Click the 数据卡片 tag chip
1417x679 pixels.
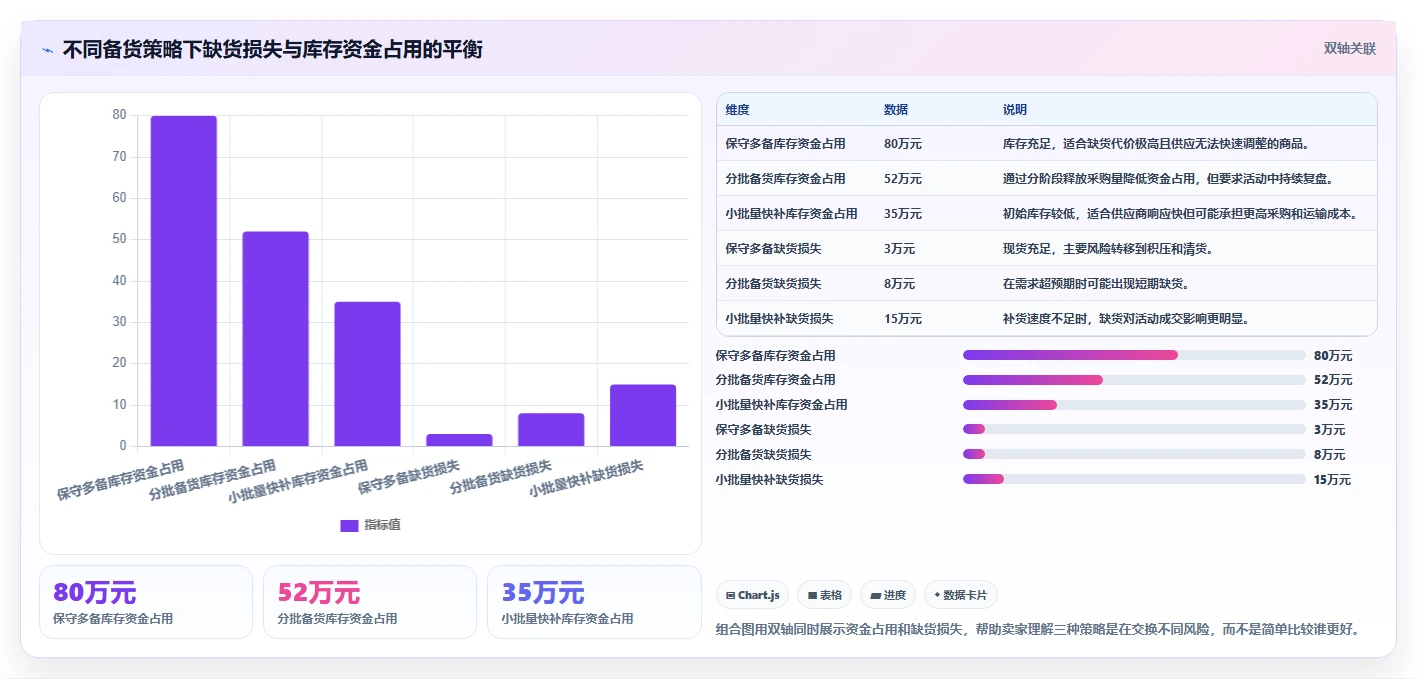[960, 595]
